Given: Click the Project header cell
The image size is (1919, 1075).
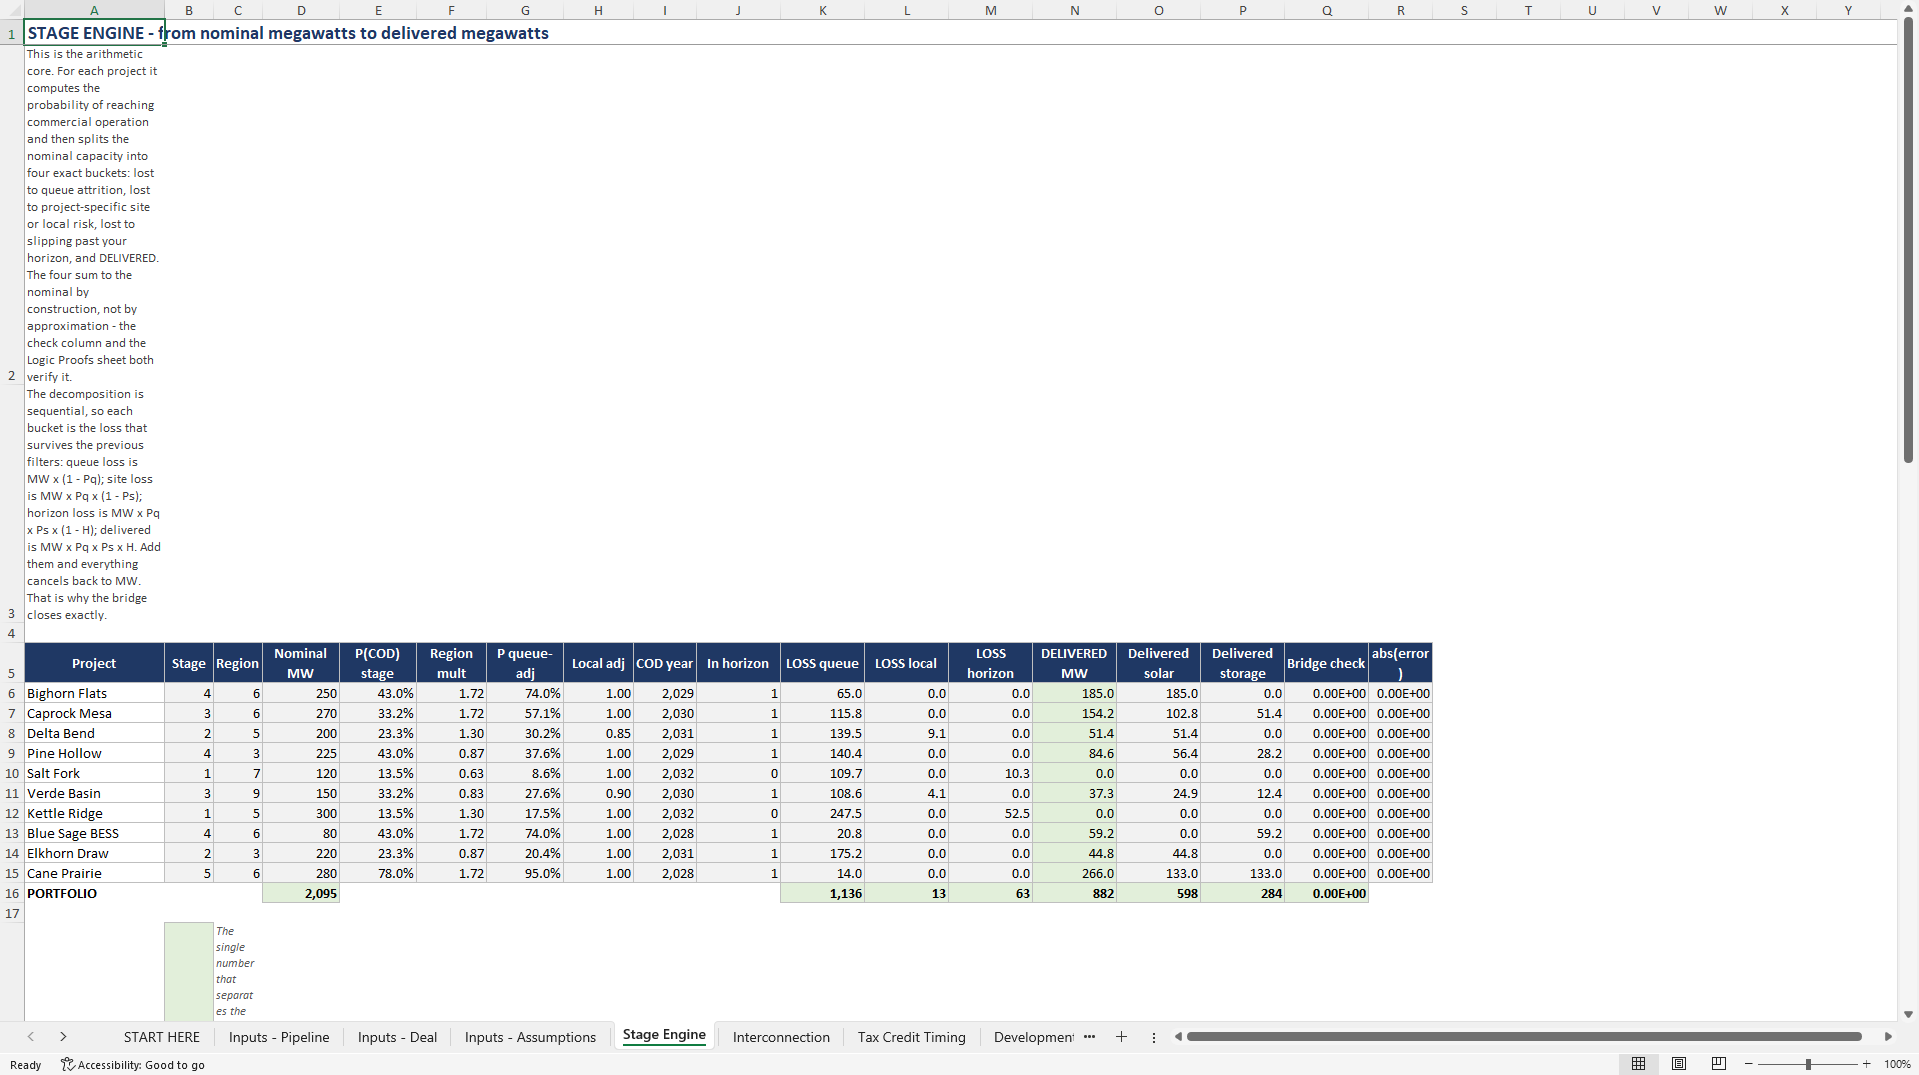Looking at the screenshot, I should tap(94, 663).
